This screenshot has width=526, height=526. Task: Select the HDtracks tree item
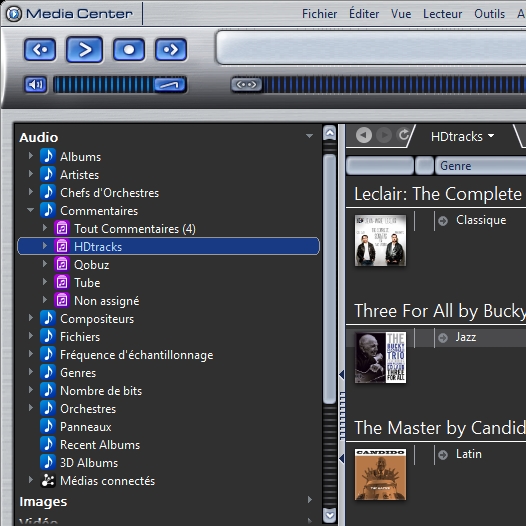tap(168, 246)
